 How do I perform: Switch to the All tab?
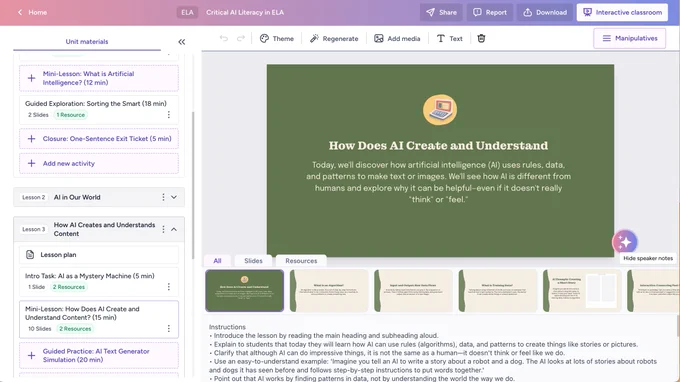(x=217, y=261)
